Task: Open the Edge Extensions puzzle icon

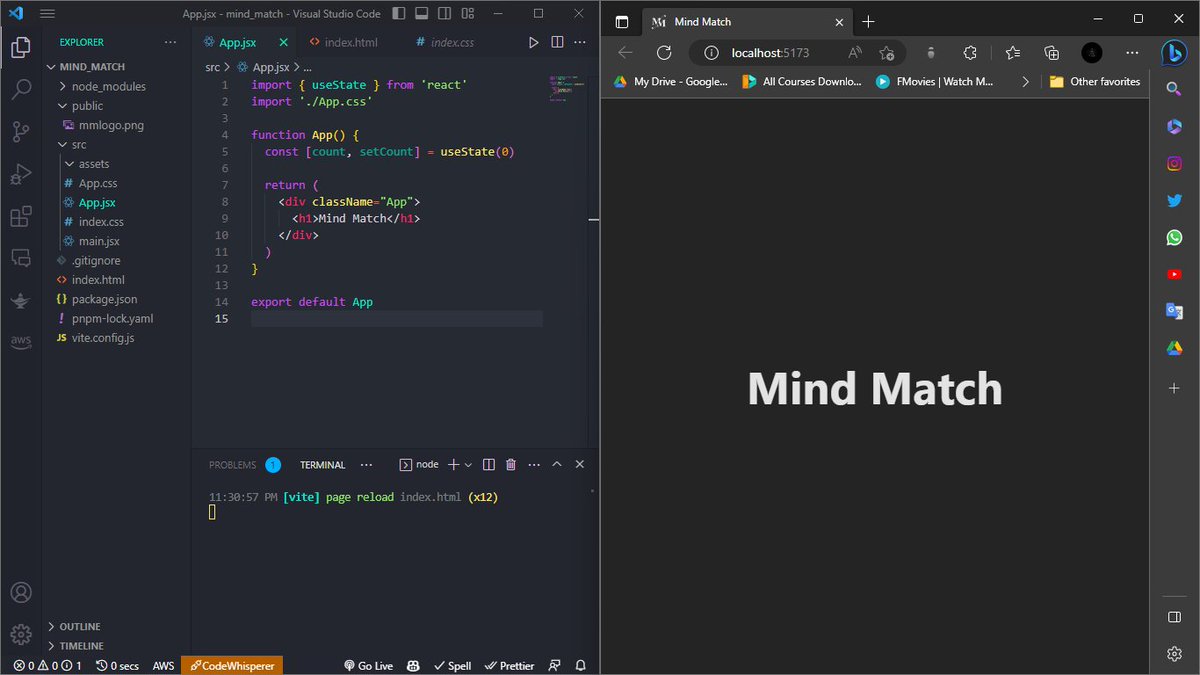Action: click(x=970, y=53)
